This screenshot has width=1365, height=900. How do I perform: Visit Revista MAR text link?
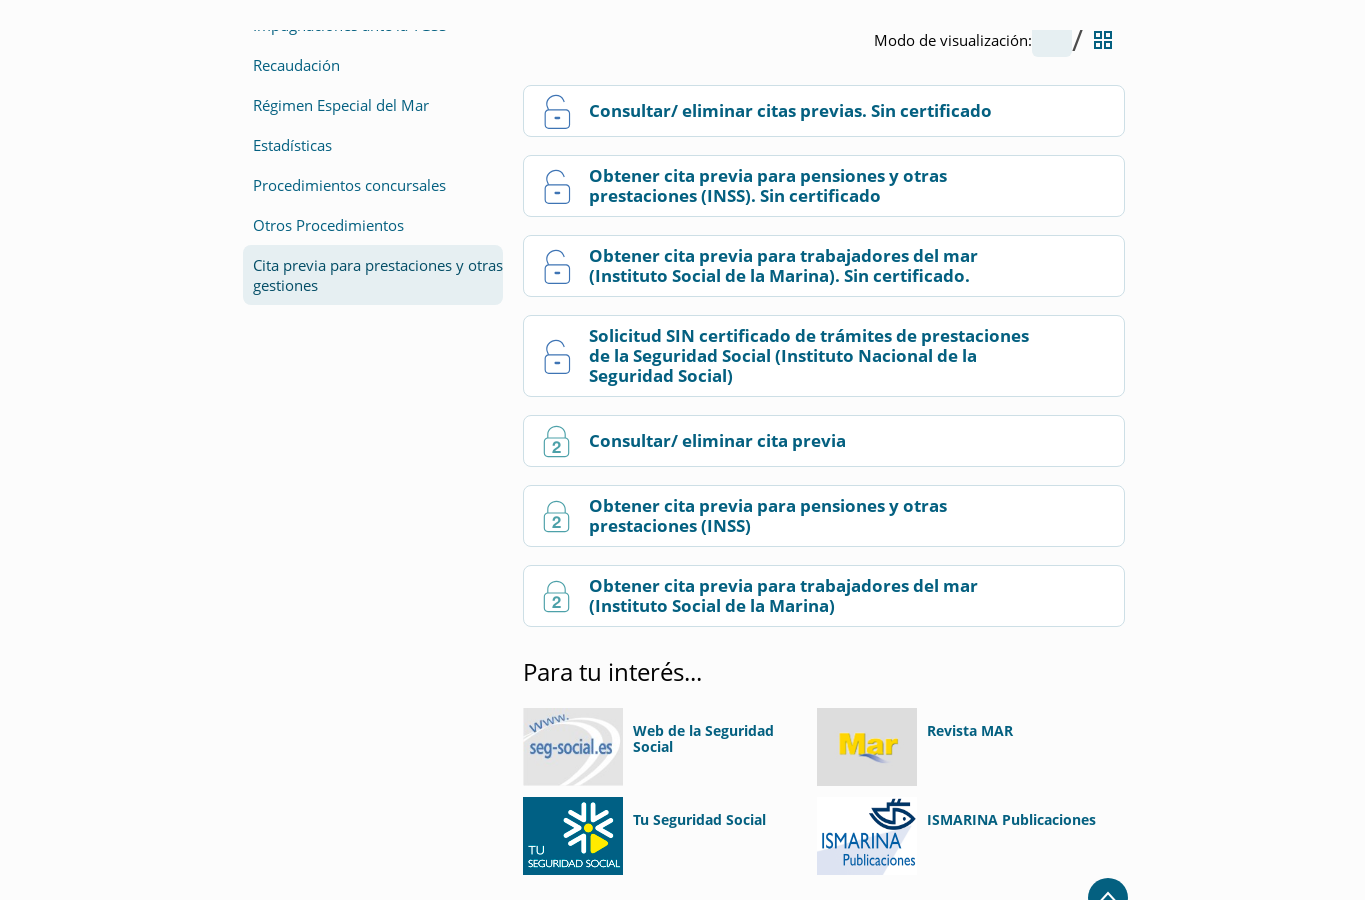[970, 731]
